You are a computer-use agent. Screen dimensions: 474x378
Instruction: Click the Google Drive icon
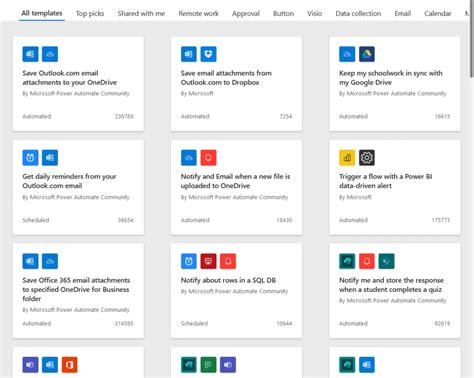tap(367, 54)
